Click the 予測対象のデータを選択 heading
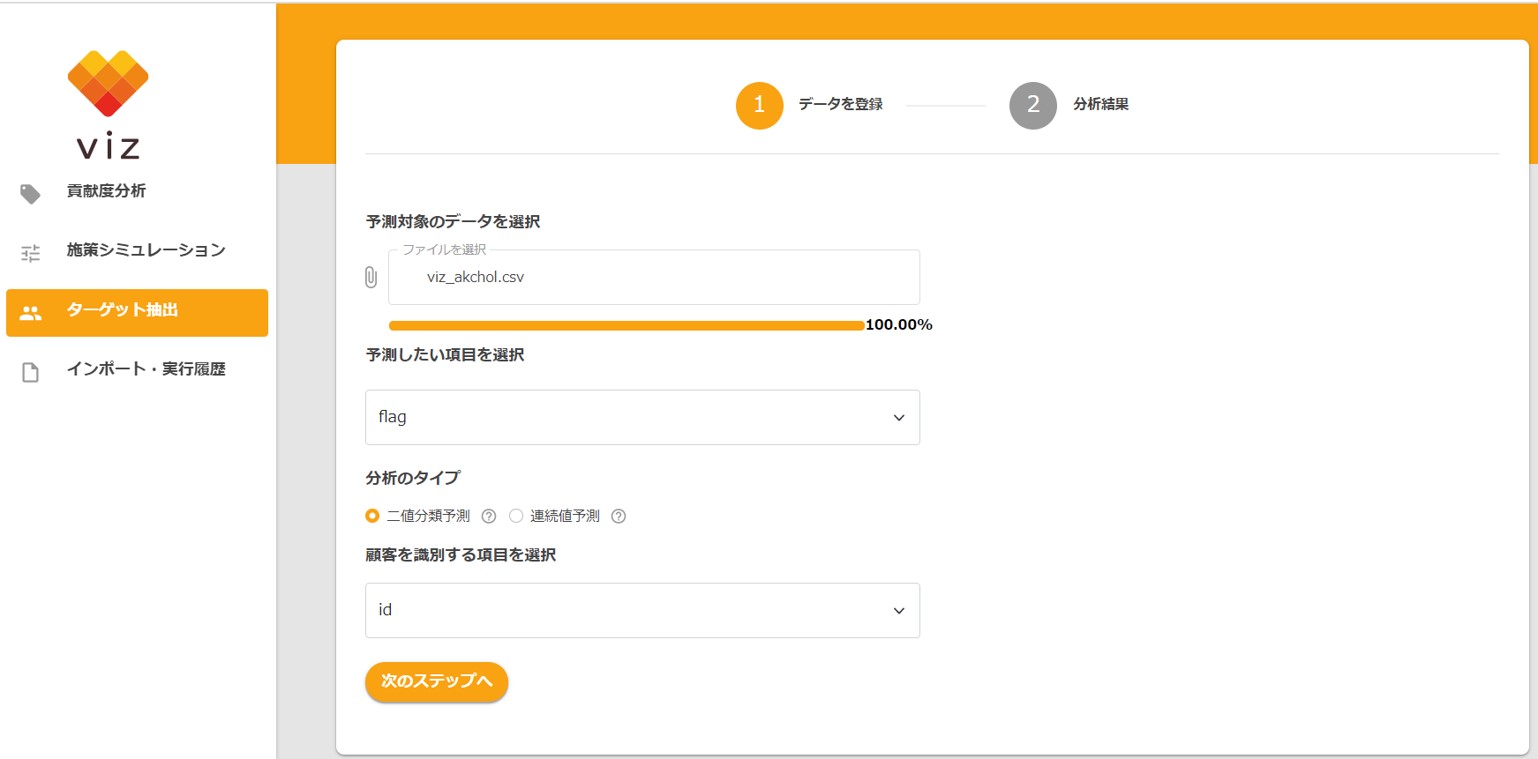 453,221
